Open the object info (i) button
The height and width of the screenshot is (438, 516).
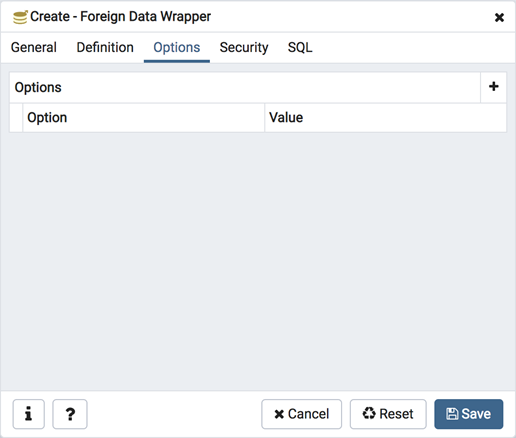(x=29, y=414)
